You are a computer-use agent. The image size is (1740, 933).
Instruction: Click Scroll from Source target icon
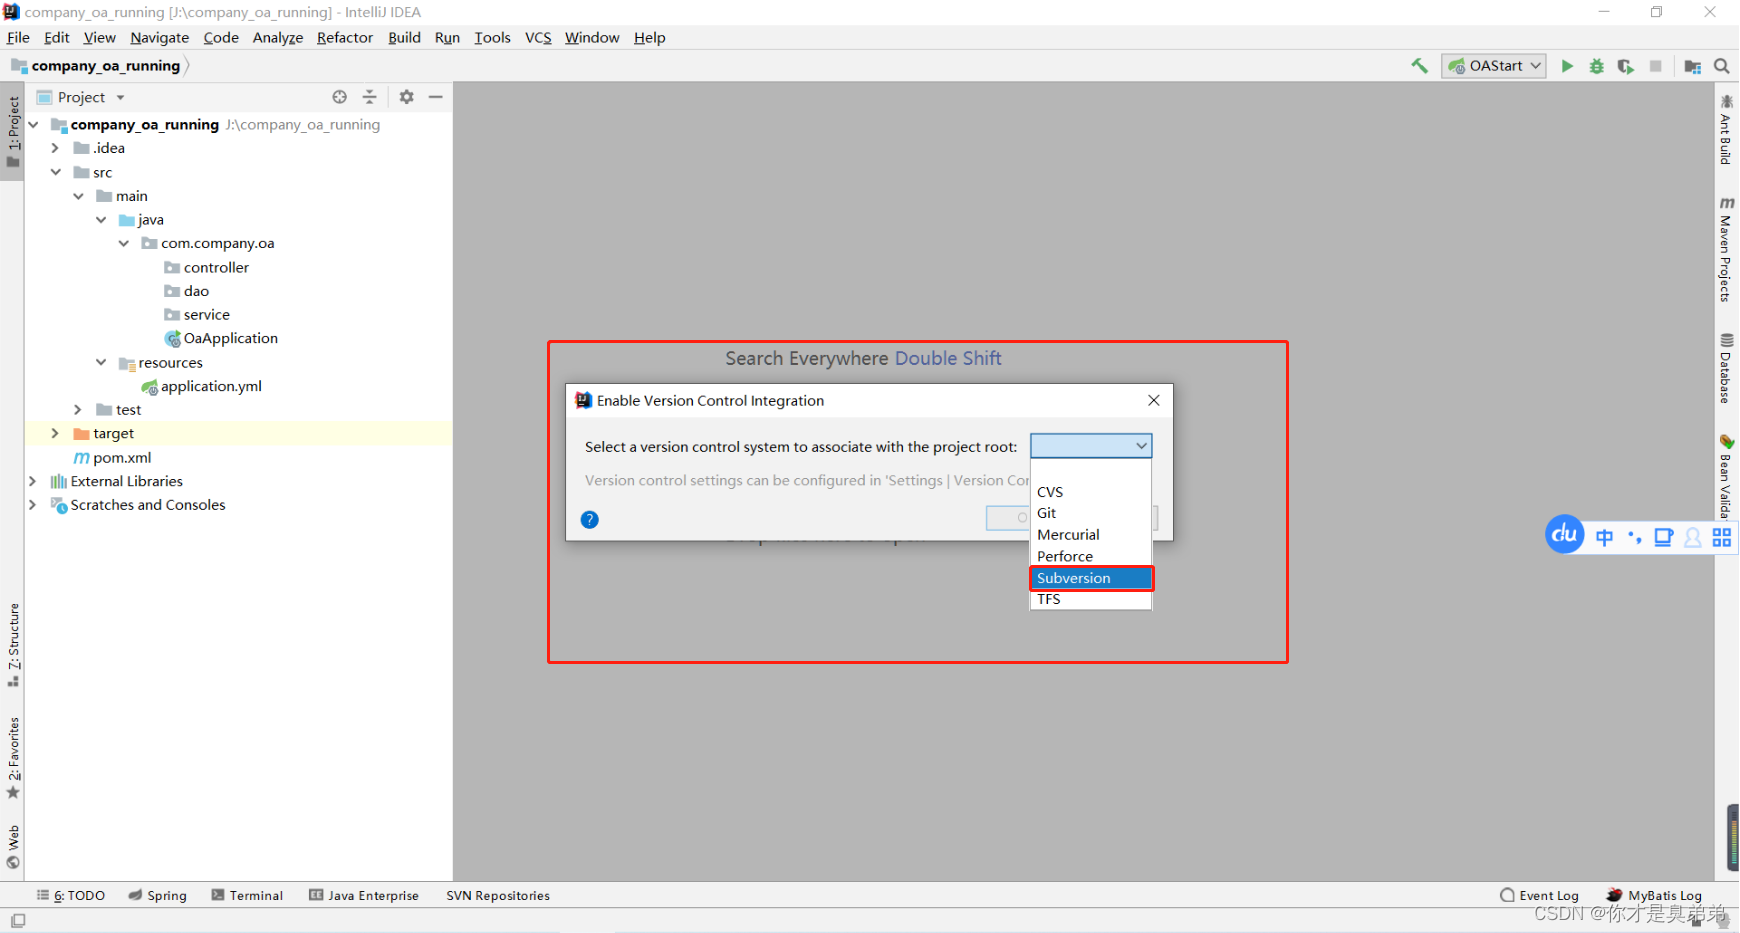point(340,97)
